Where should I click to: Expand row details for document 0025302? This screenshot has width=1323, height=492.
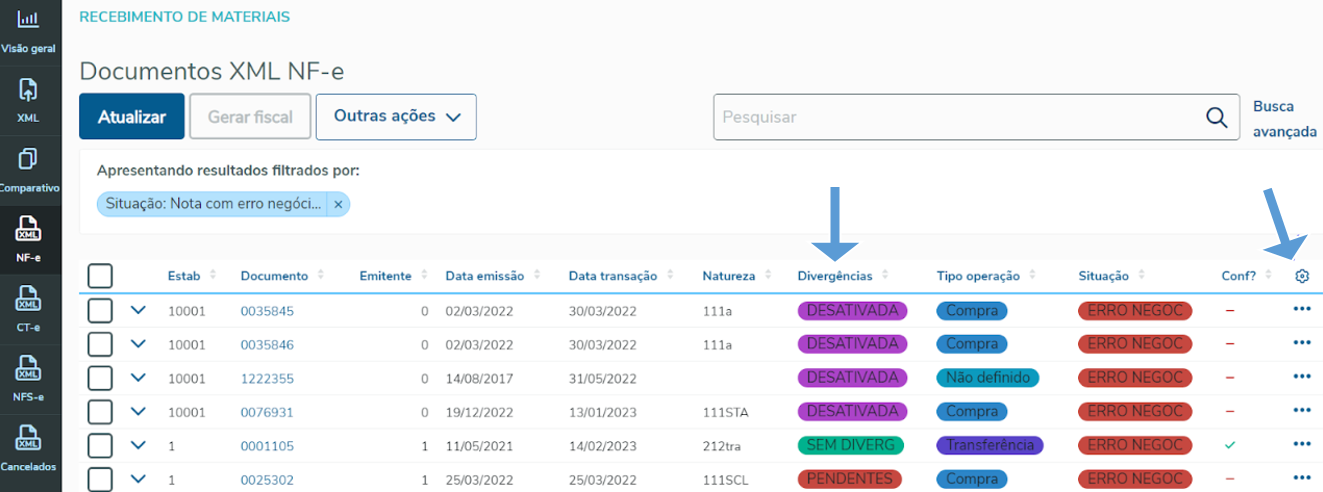click(139, 478)
